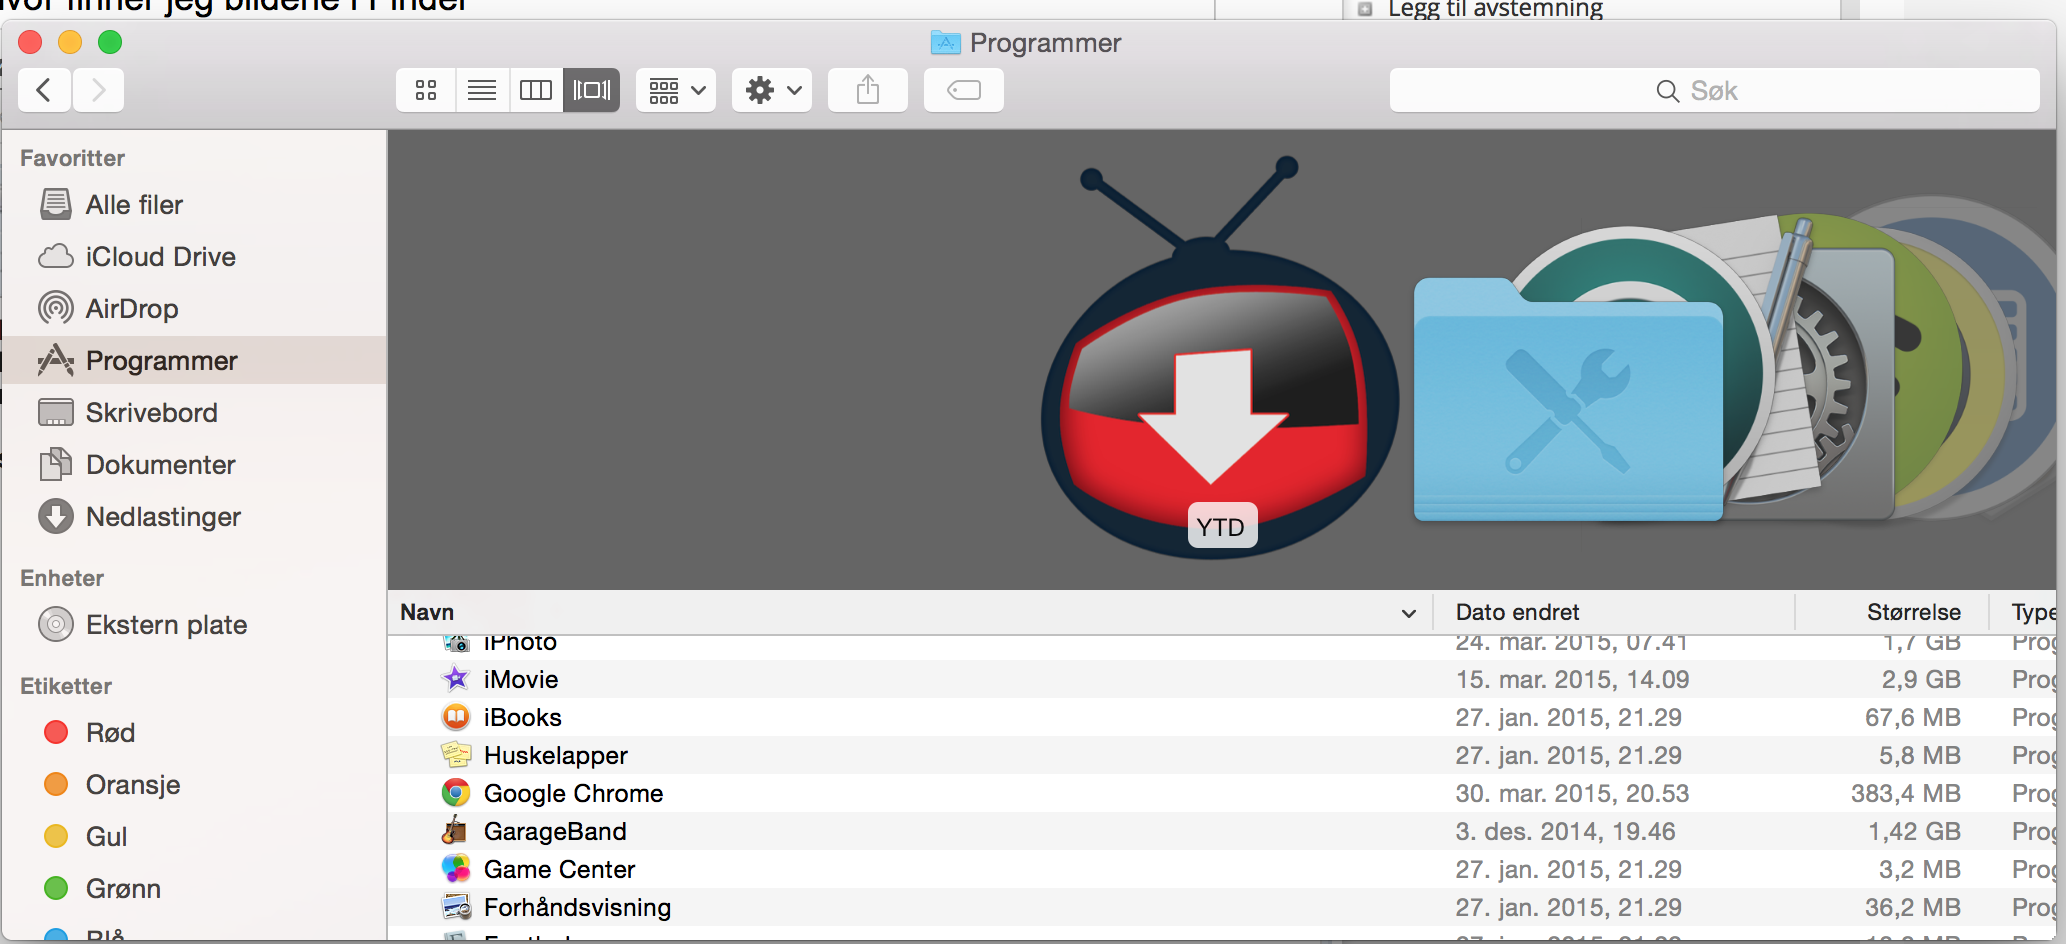Click the Enheter section header
Image resolution: width=2066 pixels, height=944 pixels.
click(62, 578)
